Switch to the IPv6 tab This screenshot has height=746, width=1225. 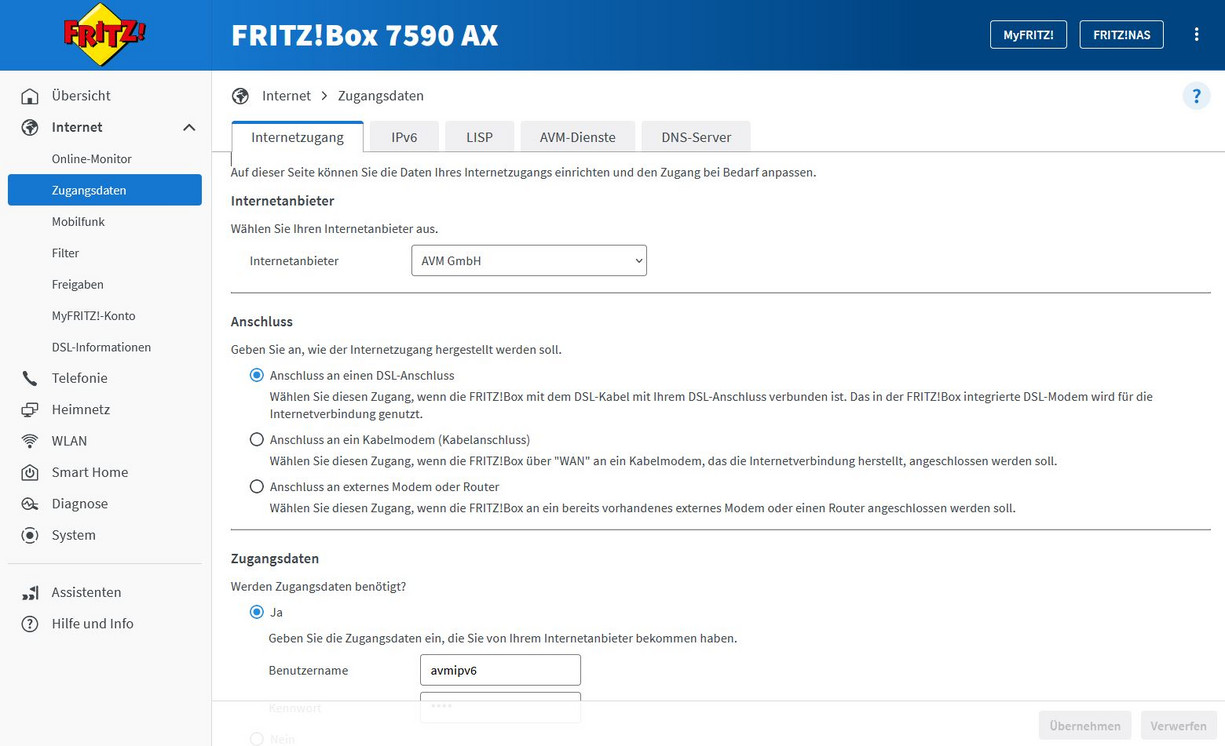tap(404, 137)
